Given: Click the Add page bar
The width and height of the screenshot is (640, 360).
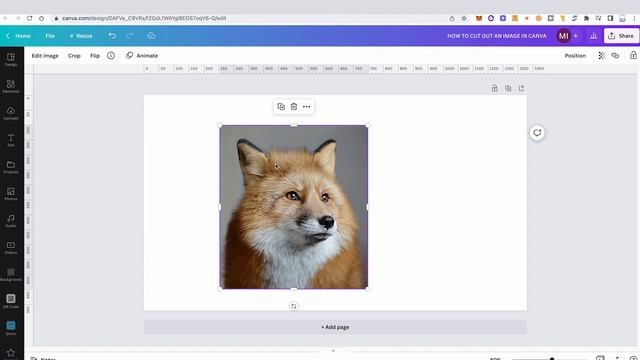Looking at the screenshot, I should pos(335,327).
